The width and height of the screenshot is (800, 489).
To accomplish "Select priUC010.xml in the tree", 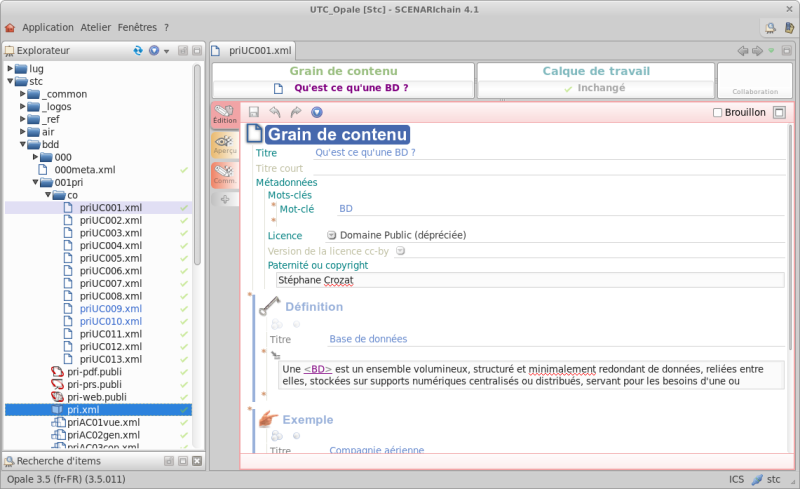I will [x=111, y=321].
